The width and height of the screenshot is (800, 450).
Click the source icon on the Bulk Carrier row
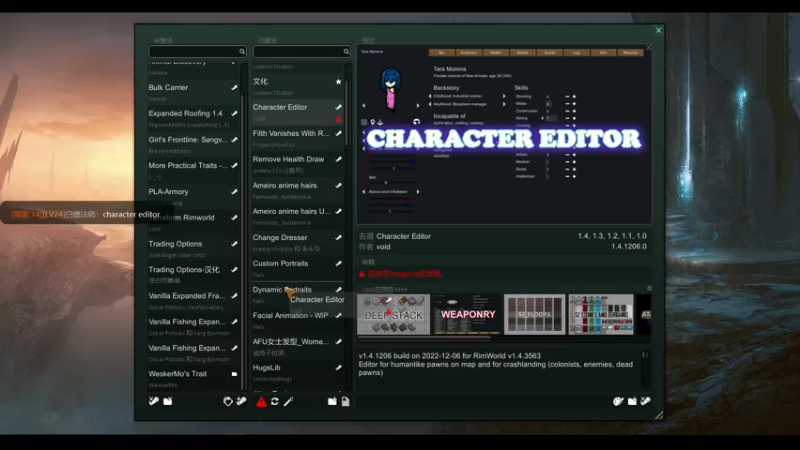234,88
